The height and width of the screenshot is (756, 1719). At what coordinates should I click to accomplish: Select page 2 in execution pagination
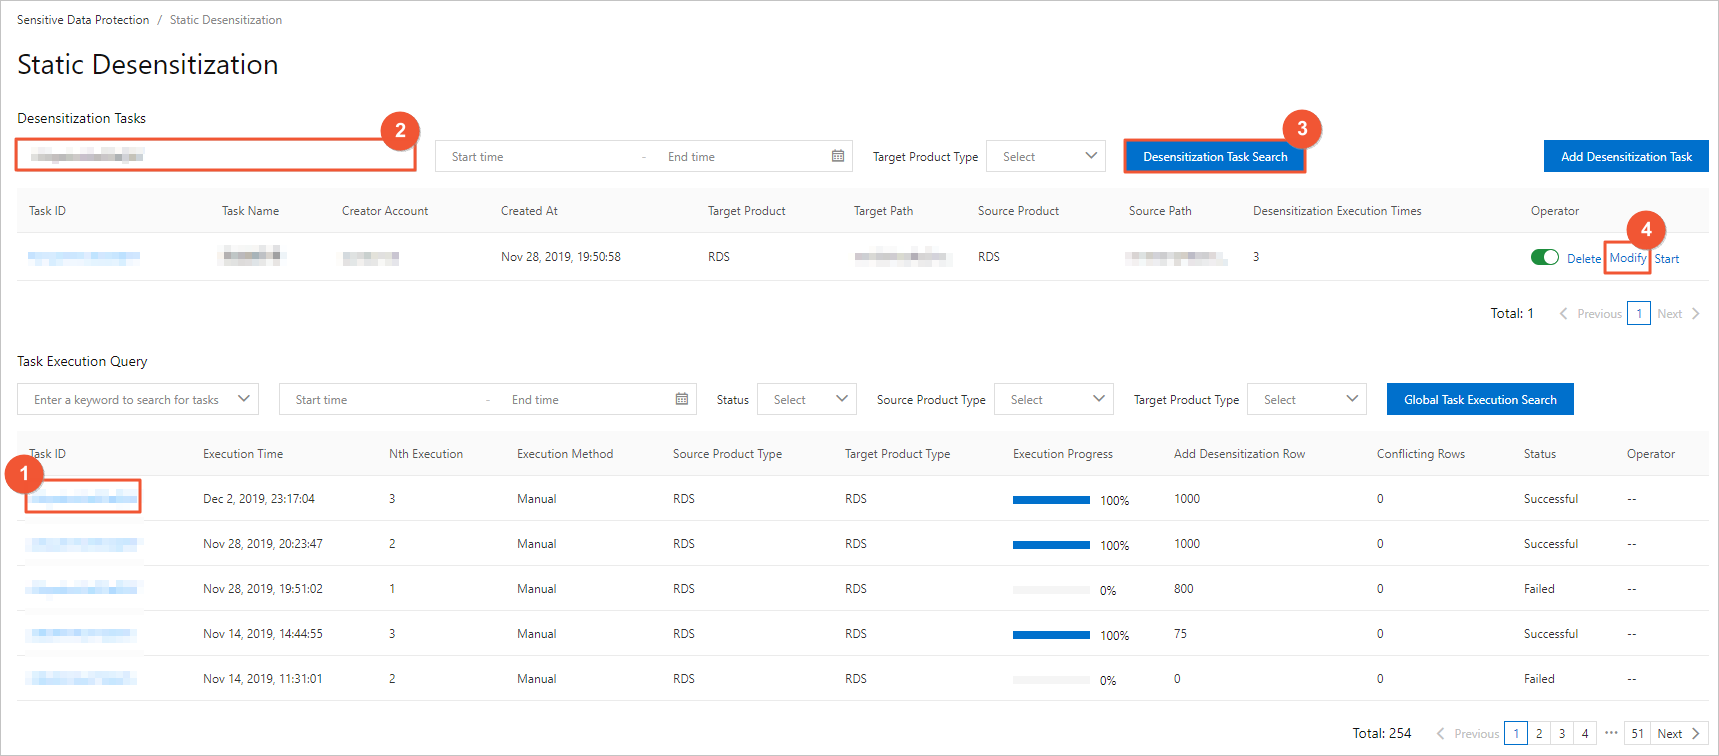1539,733
